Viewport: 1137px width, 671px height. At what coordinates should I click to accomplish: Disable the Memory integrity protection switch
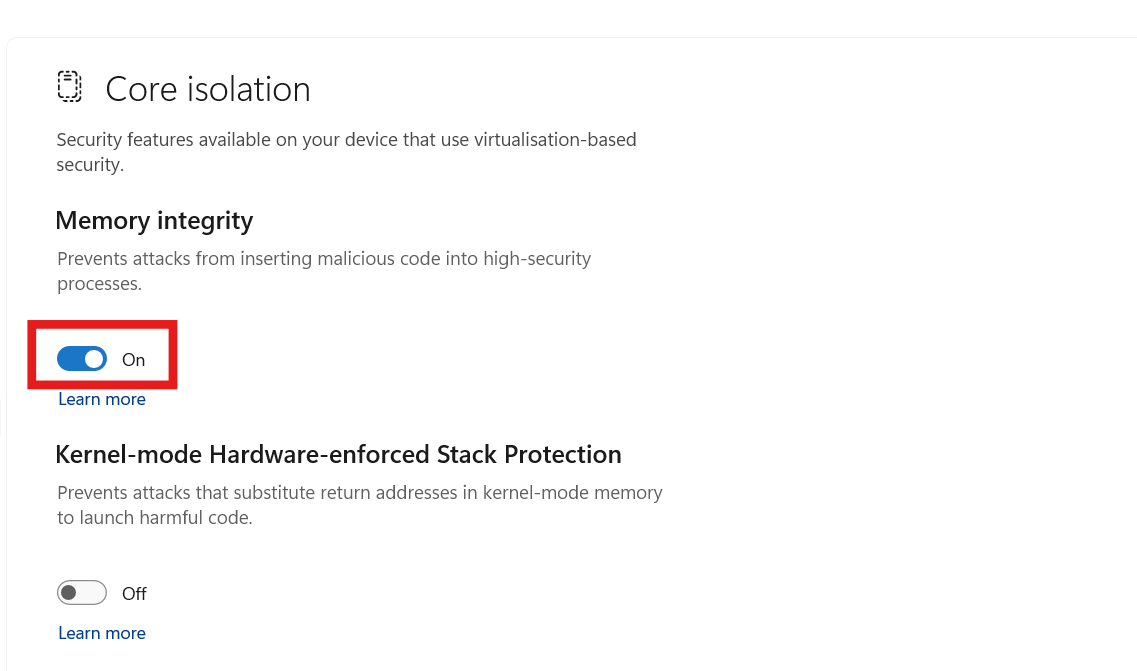(x=82, y=358)
